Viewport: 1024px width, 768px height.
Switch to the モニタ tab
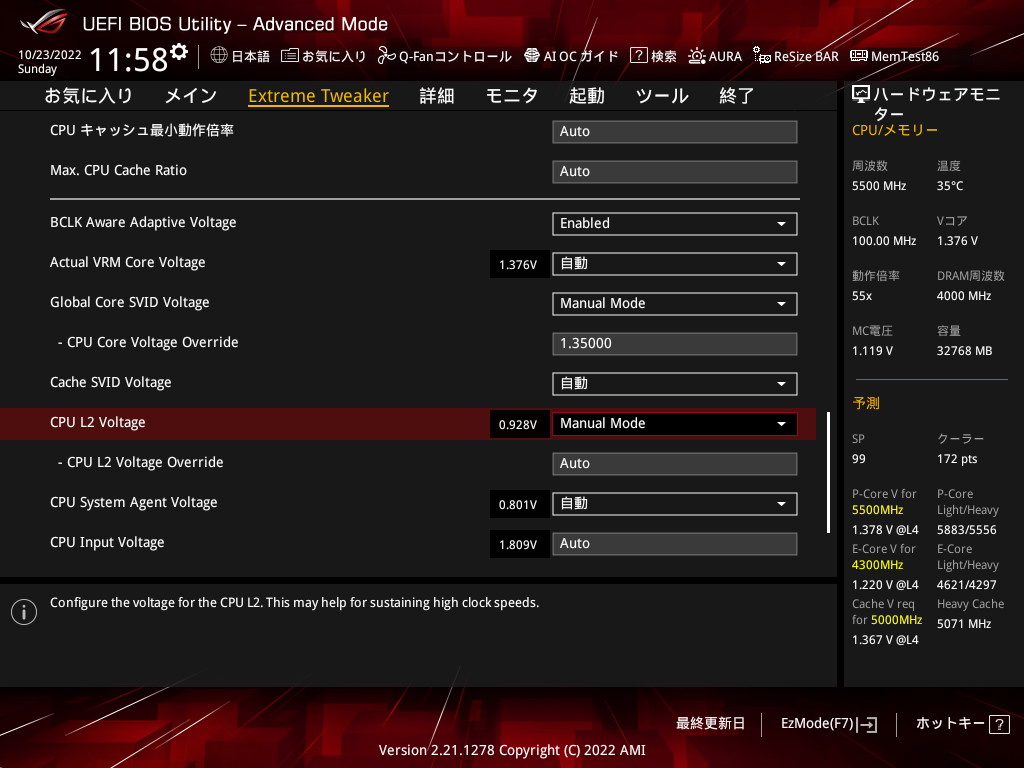pyautogui.click(x=511, y=96)
